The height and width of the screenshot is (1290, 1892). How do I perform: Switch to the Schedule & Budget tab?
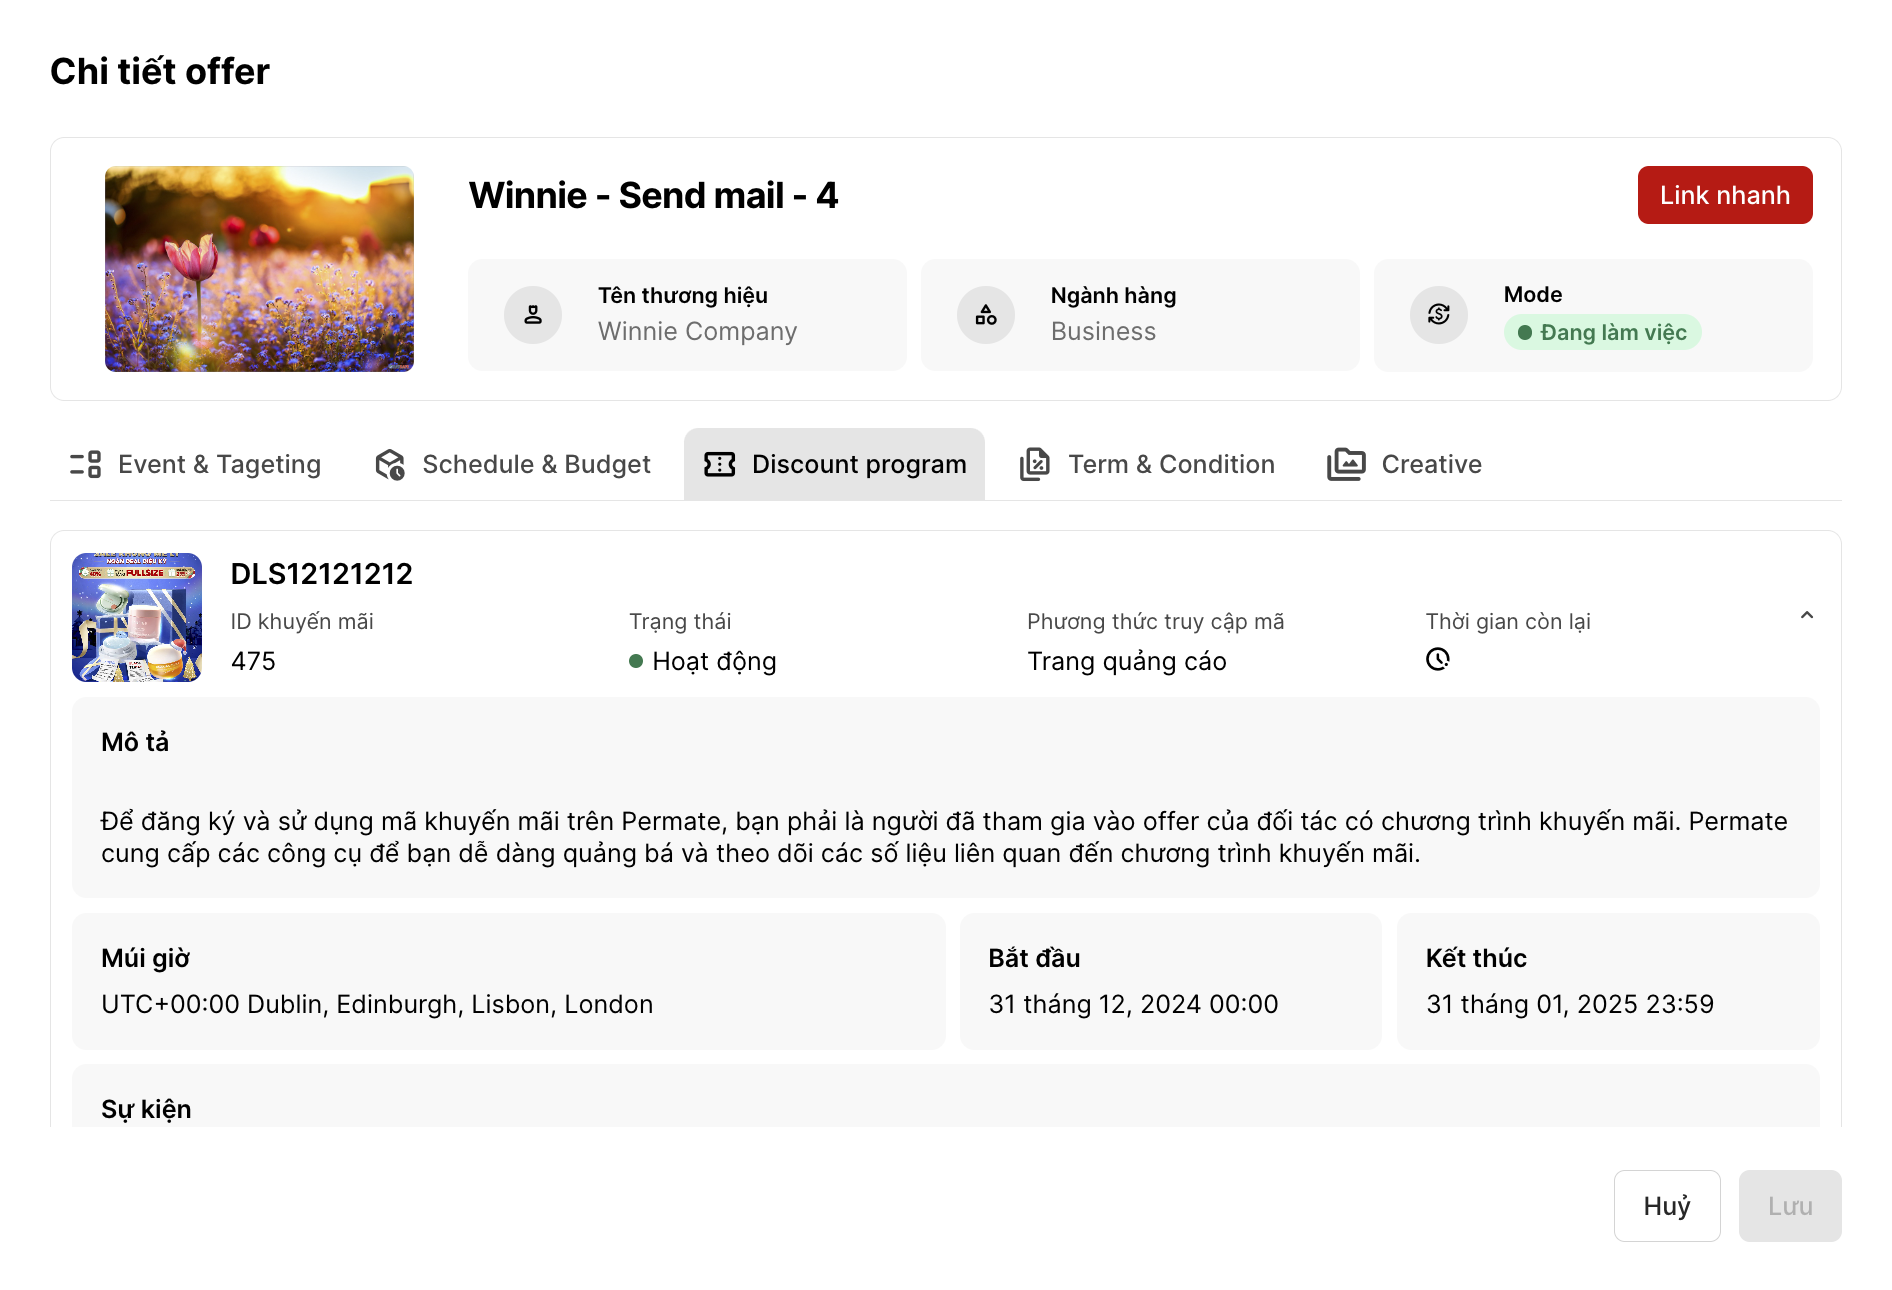(536, 464)
